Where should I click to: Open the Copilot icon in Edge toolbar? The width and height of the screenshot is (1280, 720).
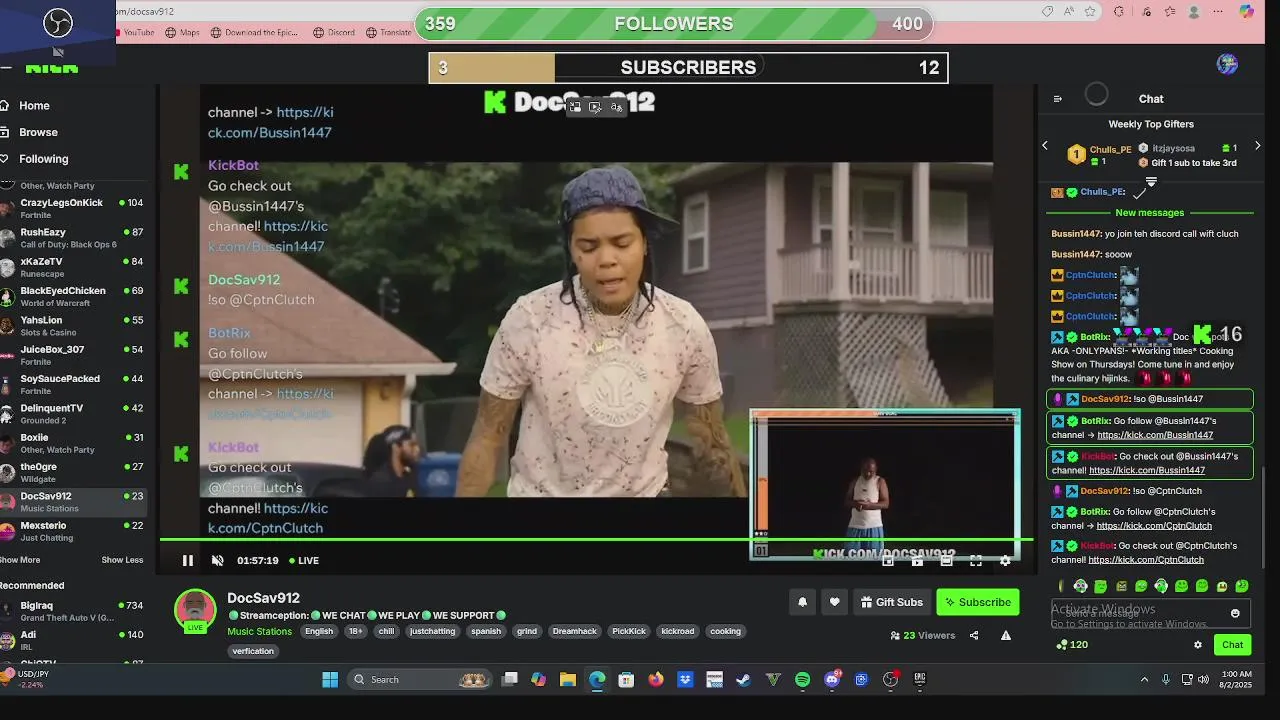click(x=1246, y=12)
